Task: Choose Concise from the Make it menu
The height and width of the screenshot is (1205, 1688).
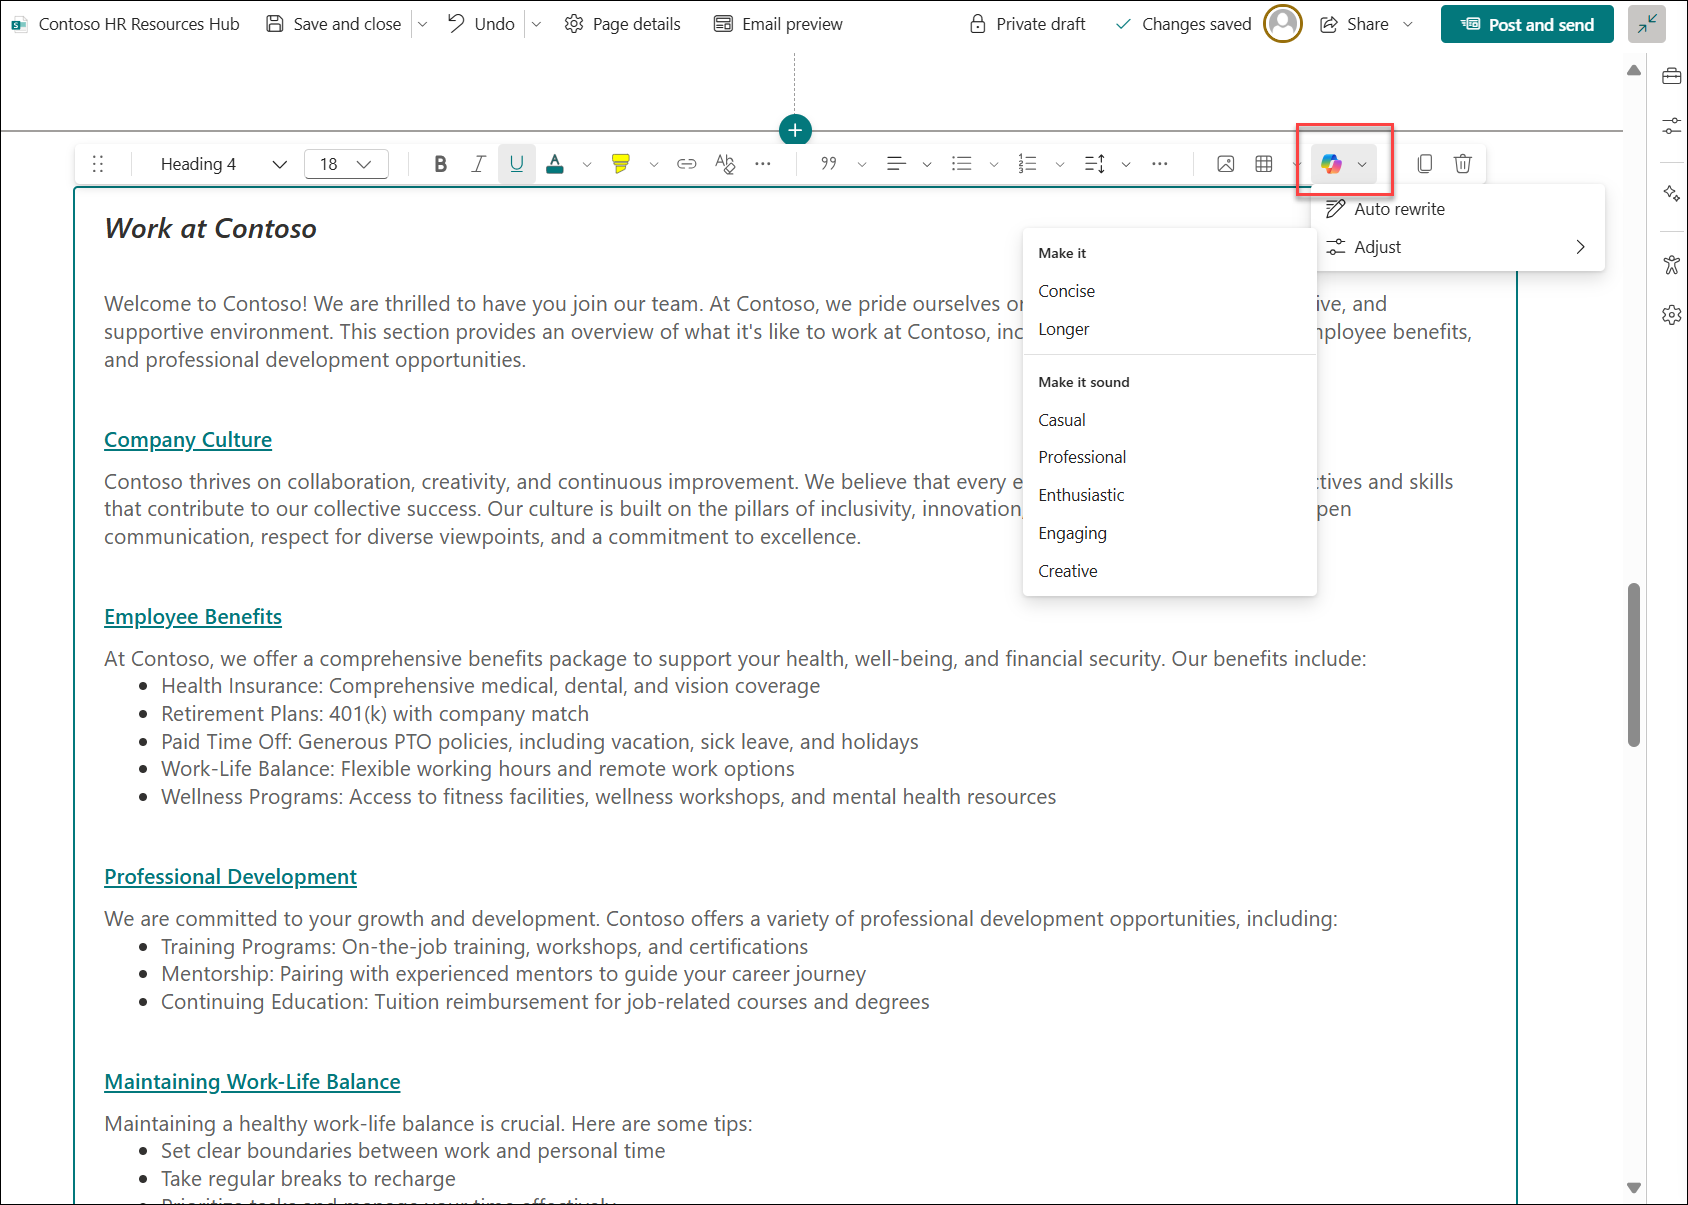Action: (x=1066, y=291)
